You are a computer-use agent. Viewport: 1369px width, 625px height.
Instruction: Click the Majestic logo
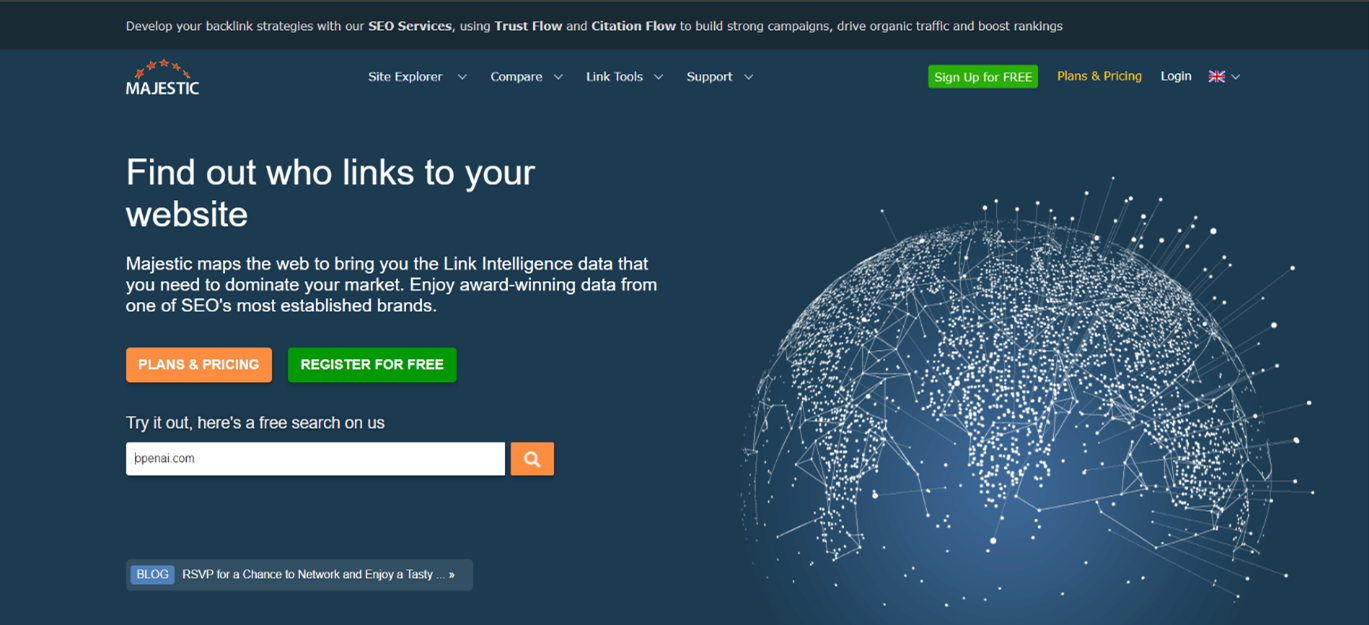(162, 77)
